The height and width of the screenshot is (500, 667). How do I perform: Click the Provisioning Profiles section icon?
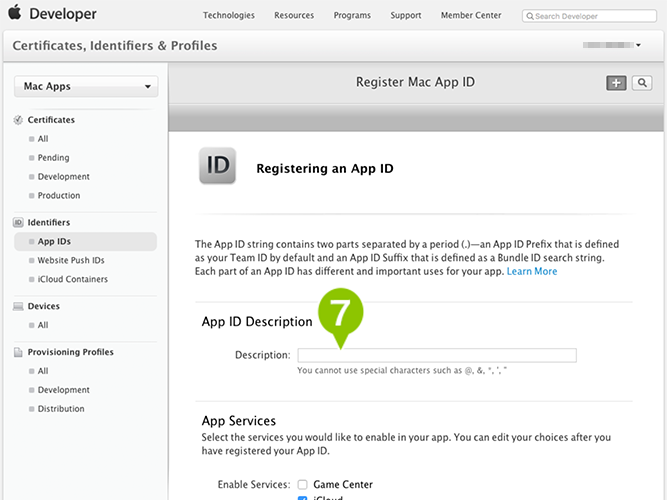point(18,352)
